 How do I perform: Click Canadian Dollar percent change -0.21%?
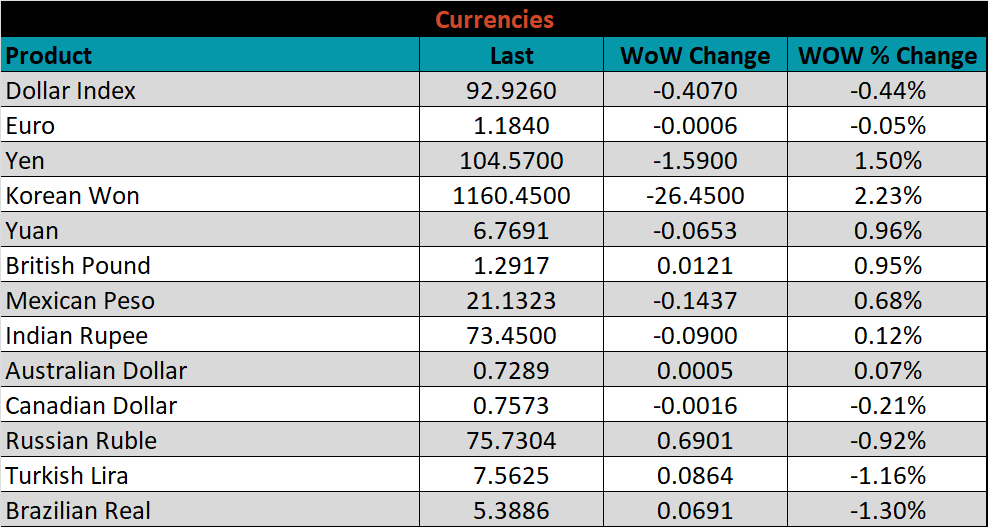click(x=887, y=406)
